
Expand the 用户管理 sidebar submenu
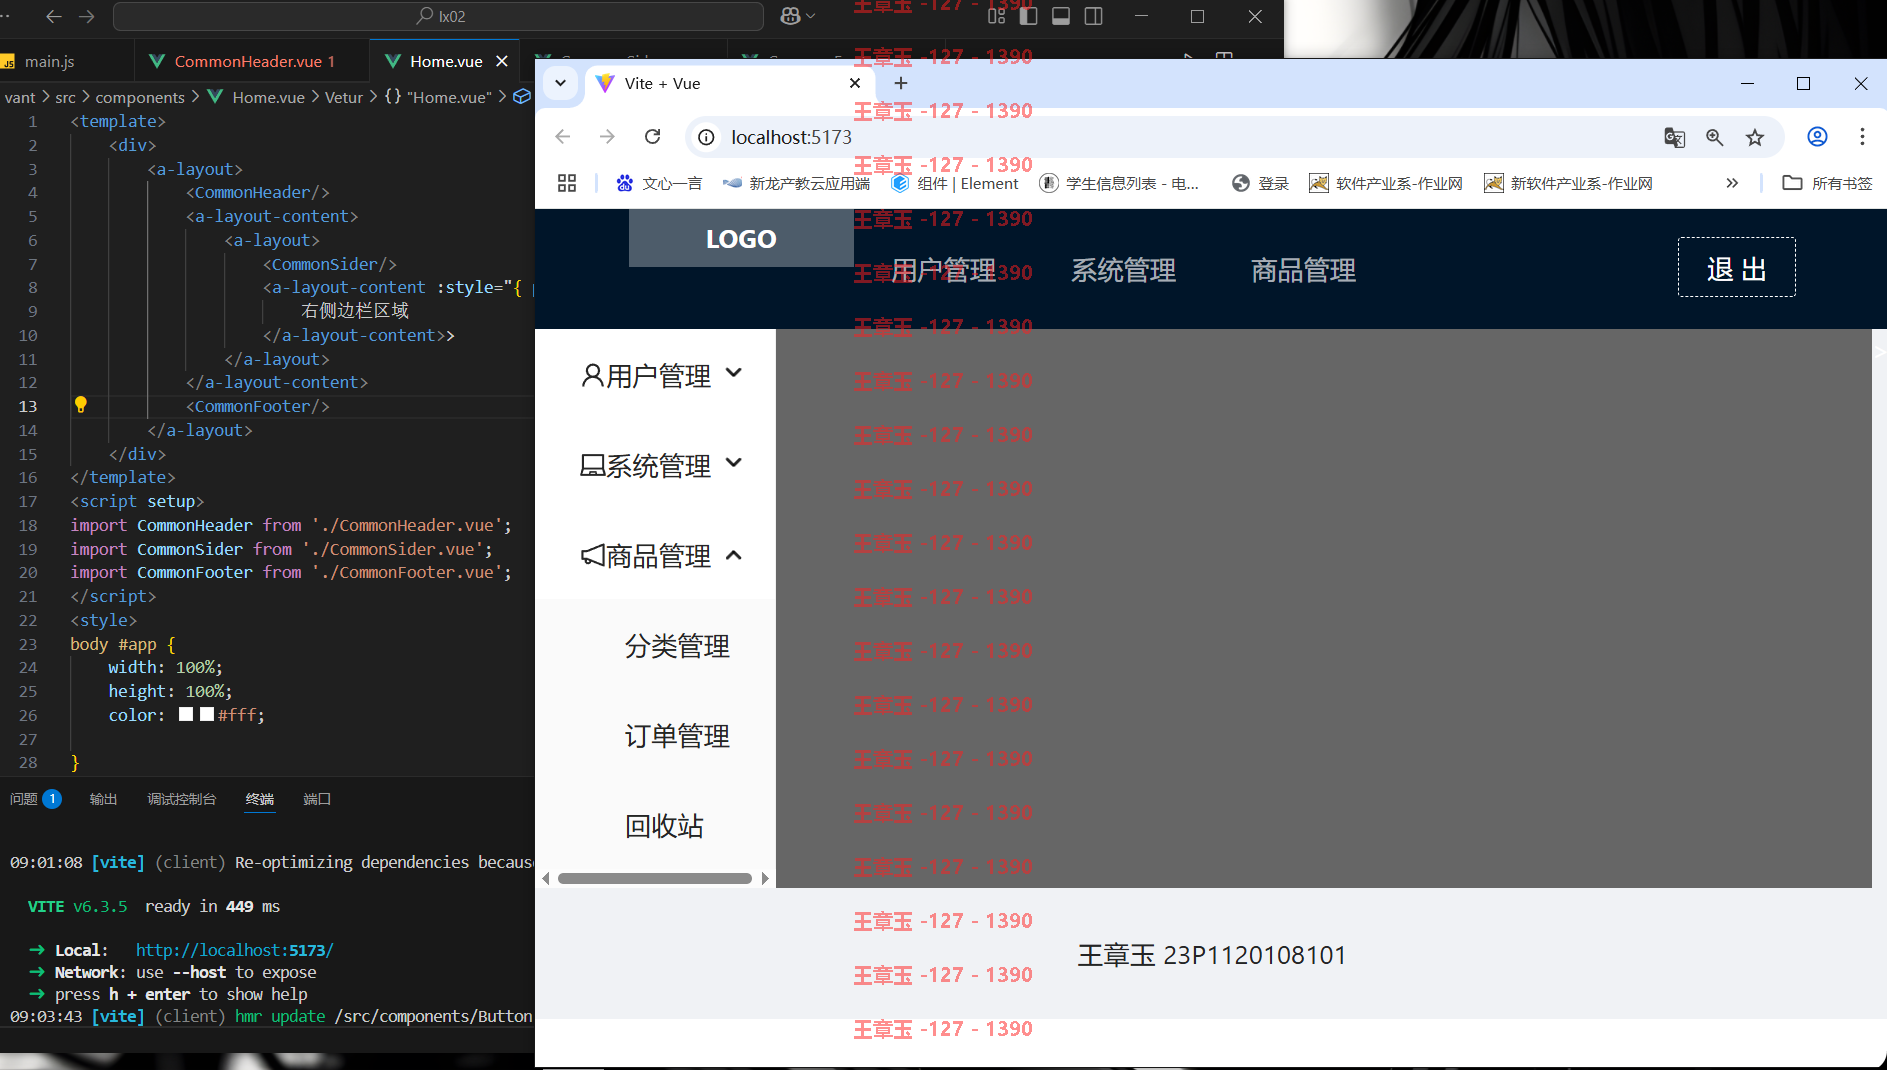click(655, 374)
